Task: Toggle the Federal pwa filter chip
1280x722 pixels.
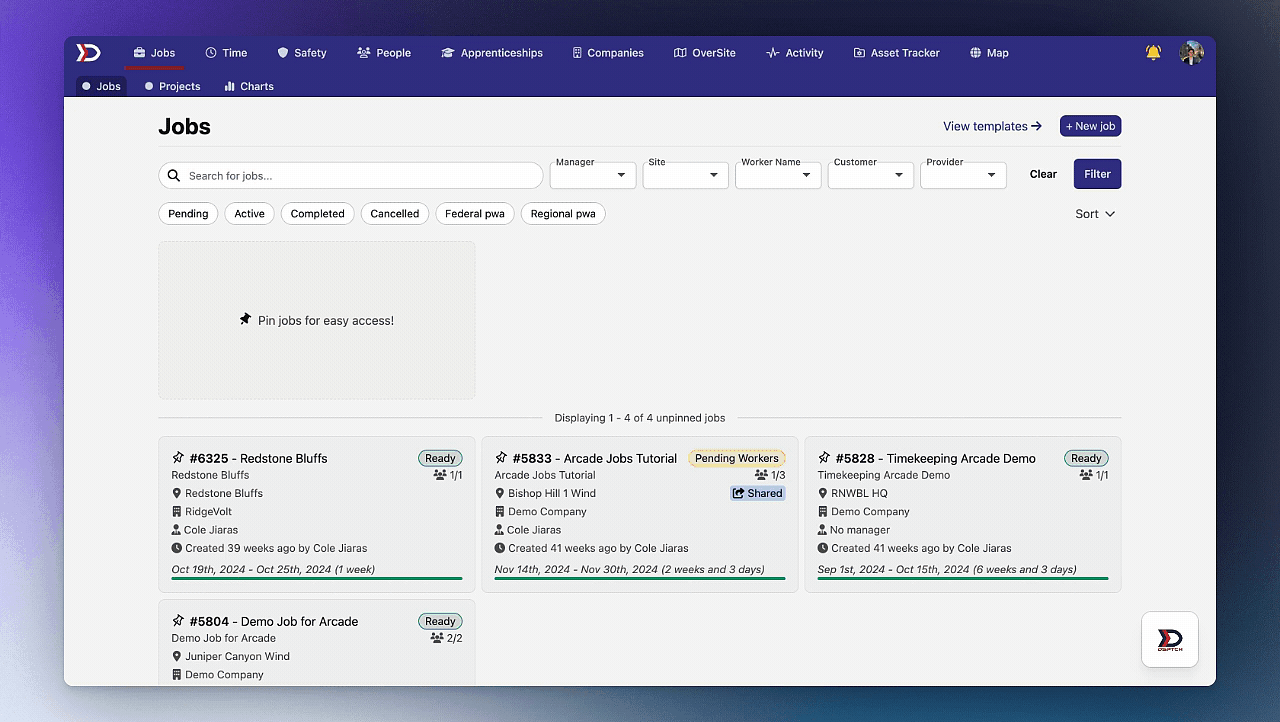Action: pos(475,214)
